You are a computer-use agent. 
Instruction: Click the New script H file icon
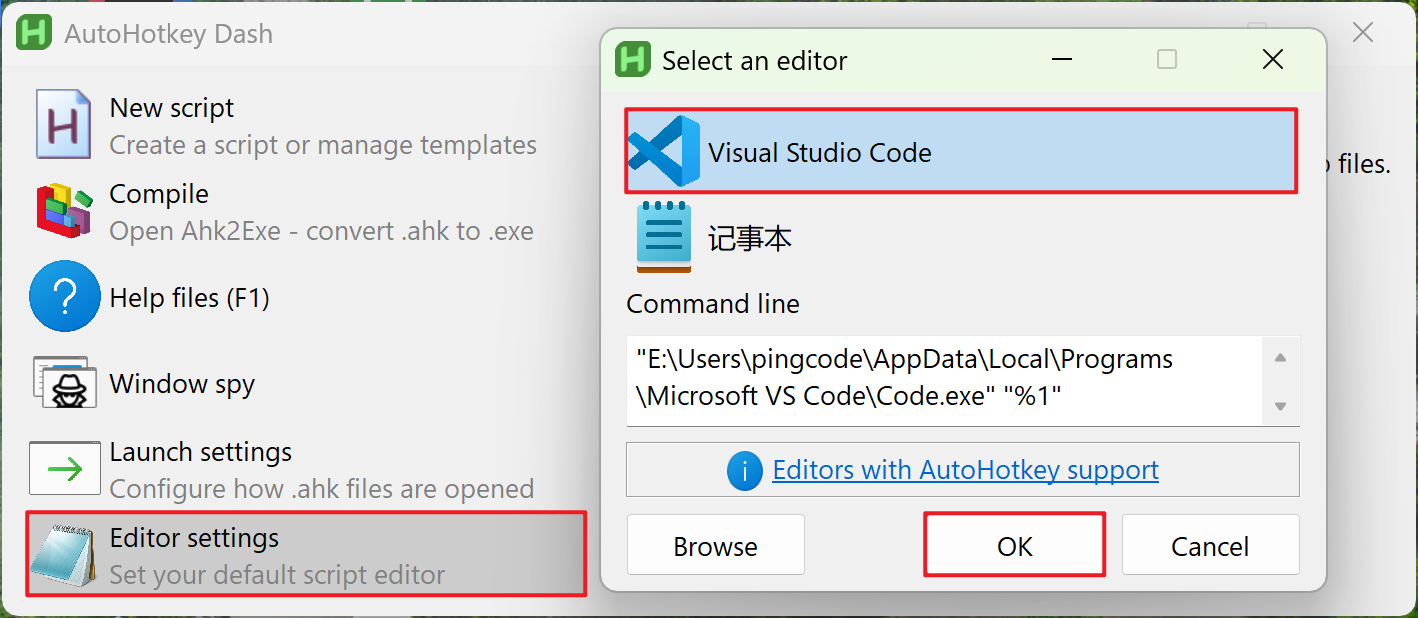tap(64, 124)
